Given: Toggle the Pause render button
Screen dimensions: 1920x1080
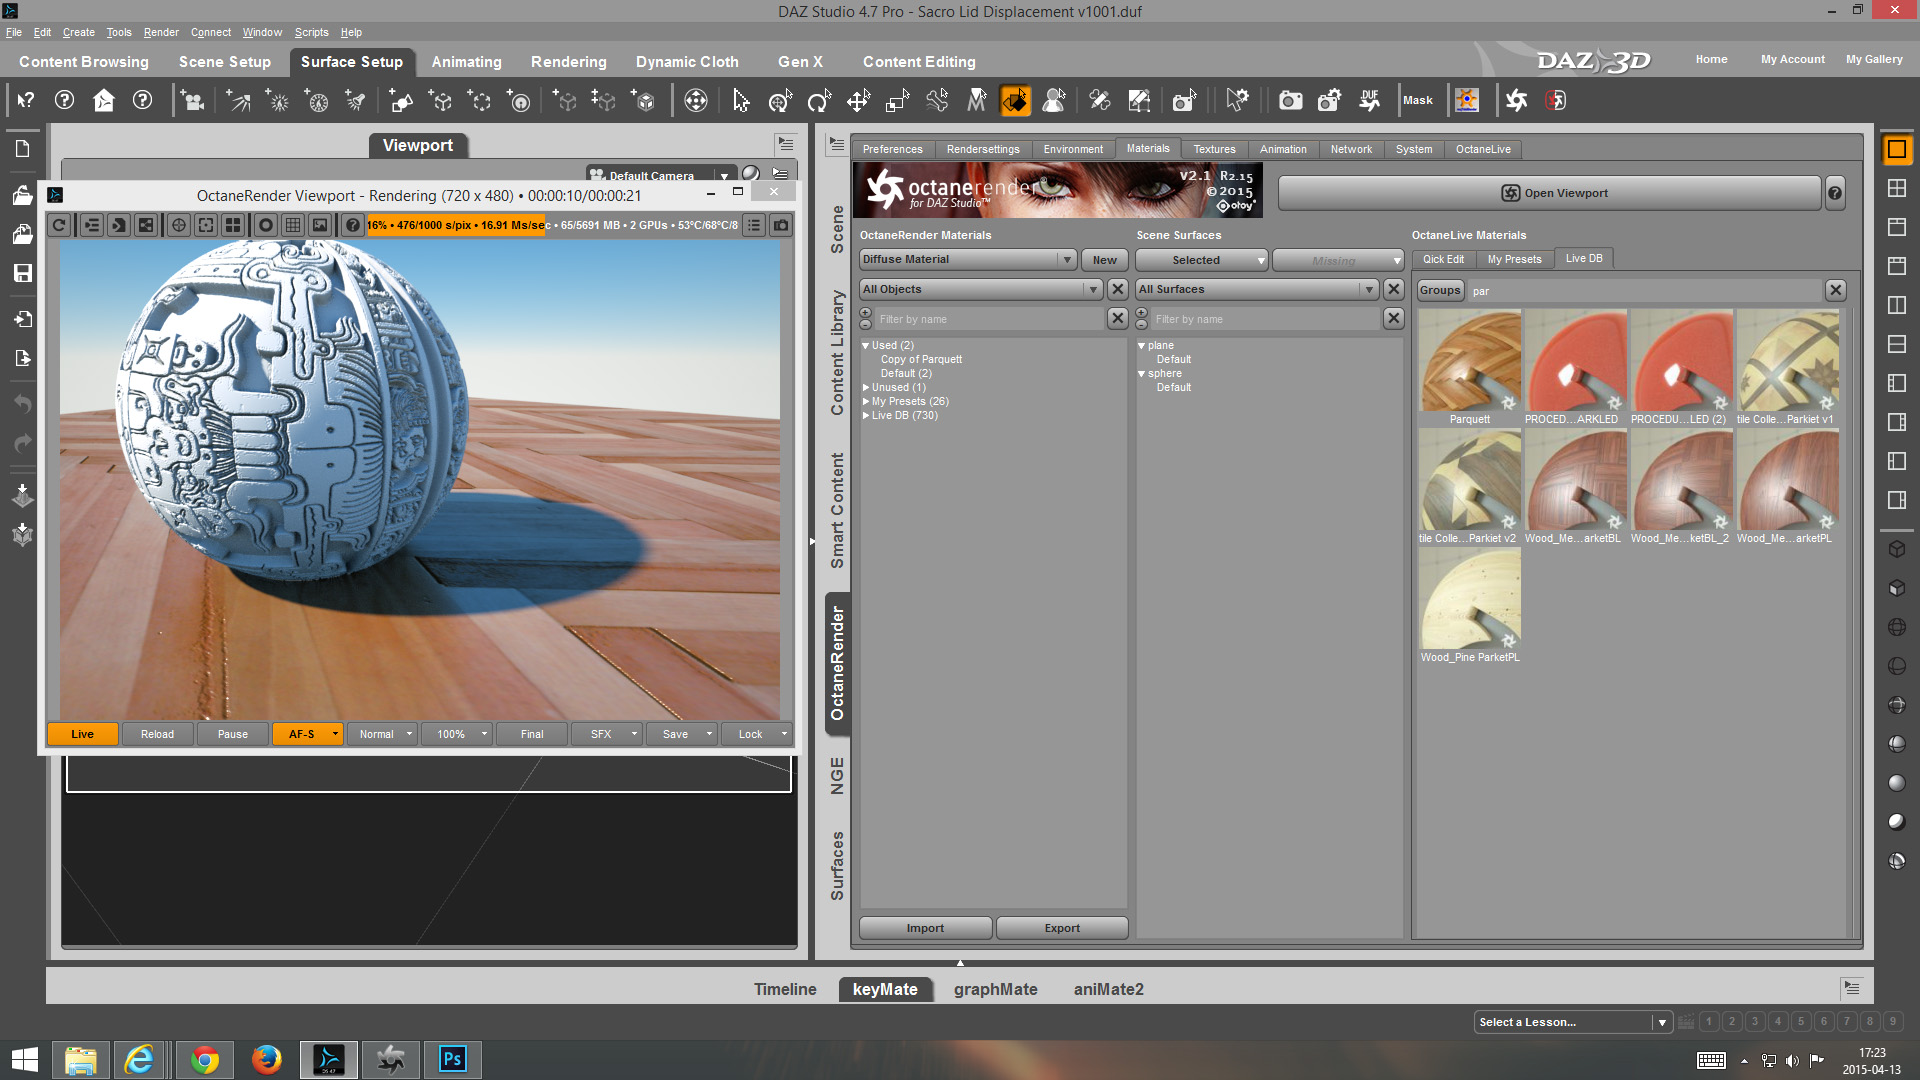Looking at the screenshot, I should [x=232, y=734].
